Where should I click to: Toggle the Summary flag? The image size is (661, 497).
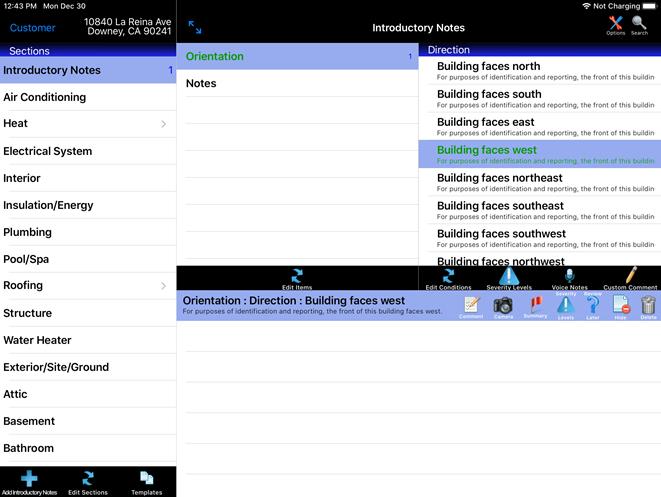(x=535, y=306)
